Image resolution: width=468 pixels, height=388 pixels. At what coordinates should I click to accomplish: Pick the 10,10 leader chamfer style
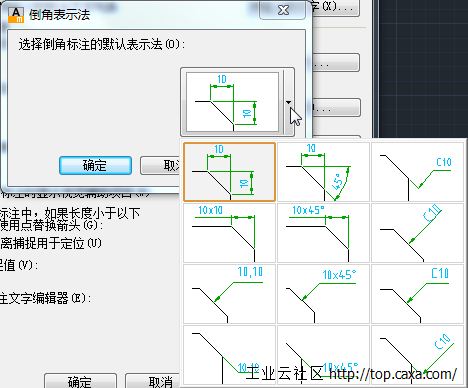[x=229, y=294]
